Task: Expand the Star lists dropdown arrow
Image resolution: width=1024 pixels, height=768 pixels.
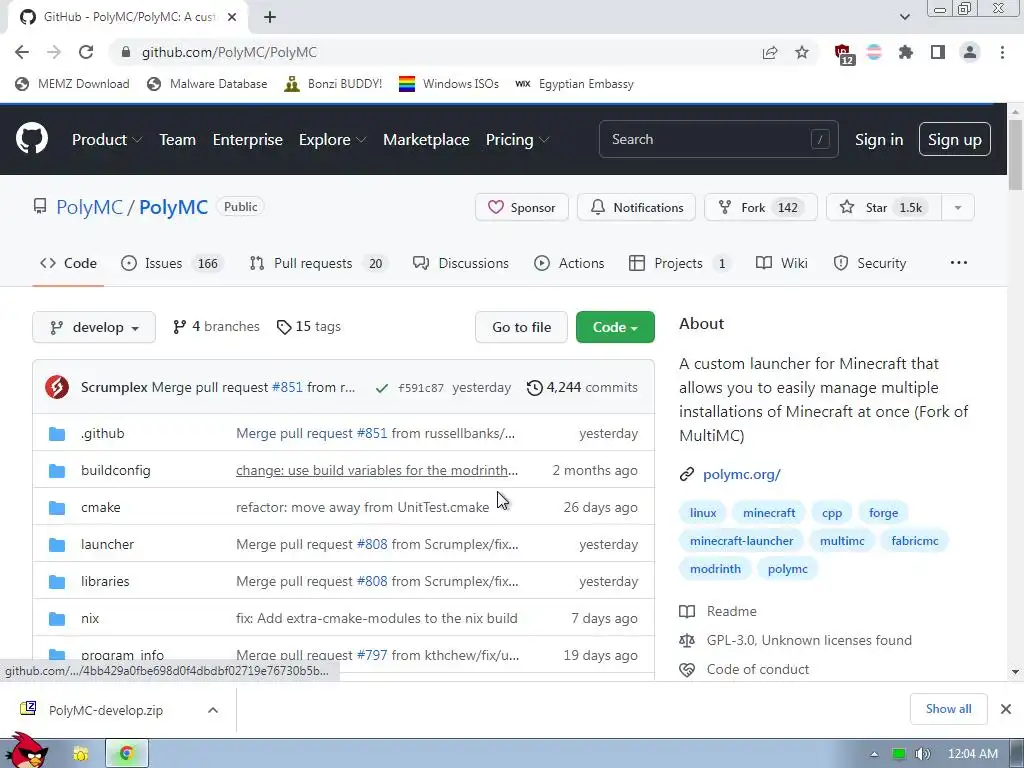Action: 957,208
